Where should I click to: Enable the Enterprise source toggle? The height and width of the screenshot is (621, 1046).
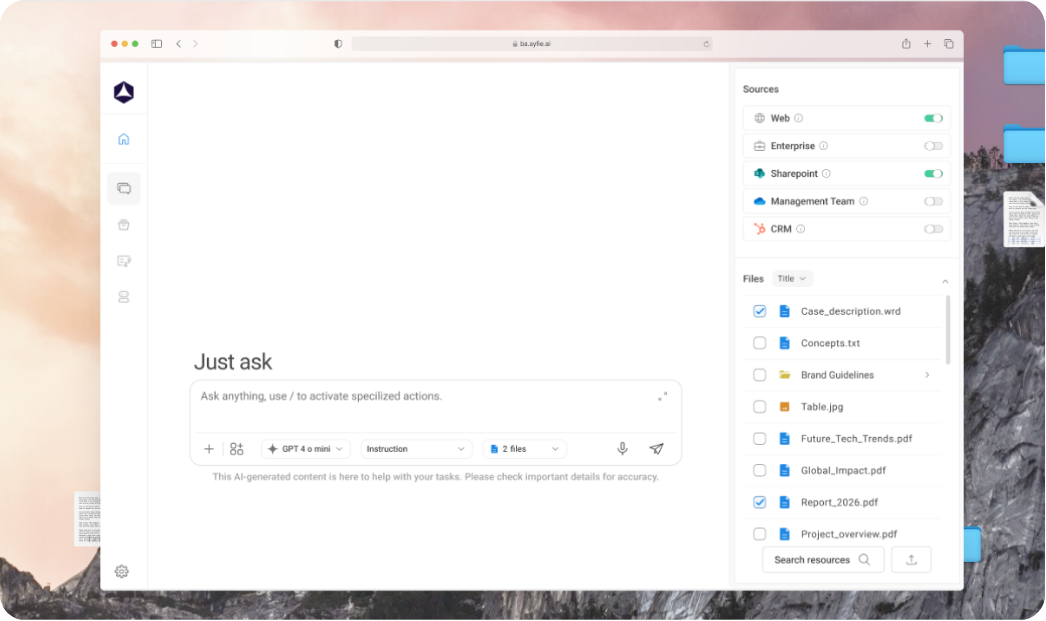tap(933, 146)
